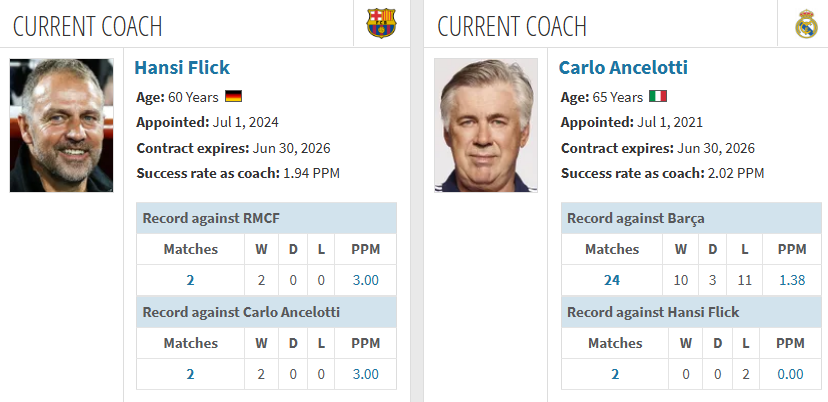The image size is (828, 402).
Task: Open the Hansi Flick name link
Action: pos(182,68)
